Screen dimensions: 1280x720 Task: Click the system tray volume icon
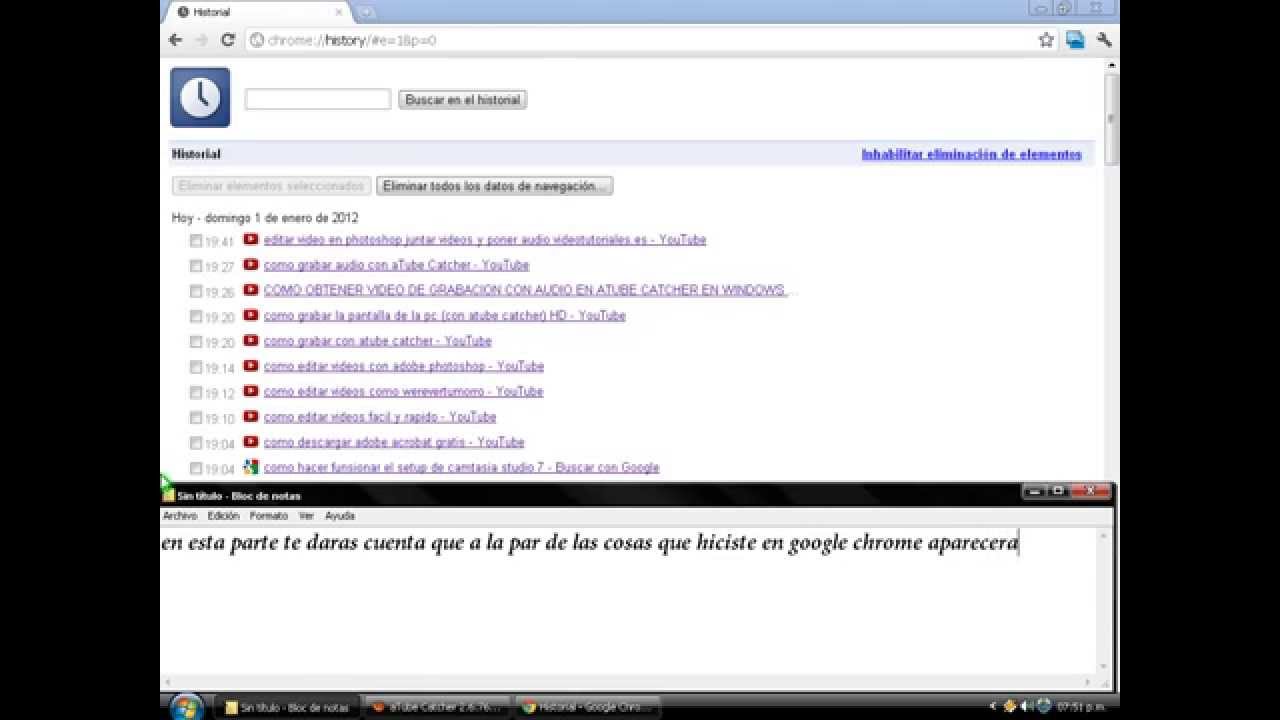coord(1027,706)
